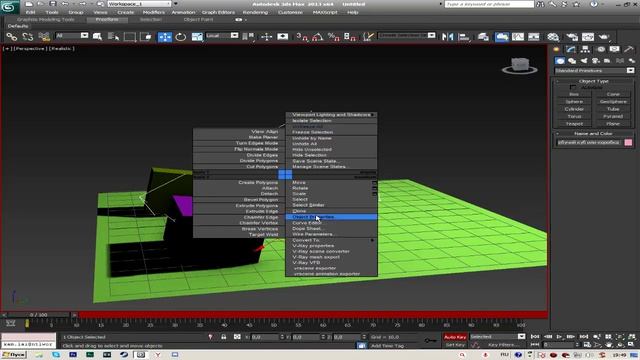
Task: Open the selection filter All dropdown
Action: click(x=72, y=36)
